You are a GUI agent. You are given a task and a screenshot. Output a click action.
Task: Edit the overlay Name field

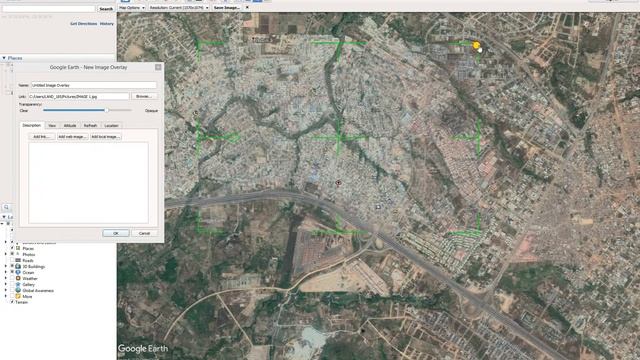93,85
